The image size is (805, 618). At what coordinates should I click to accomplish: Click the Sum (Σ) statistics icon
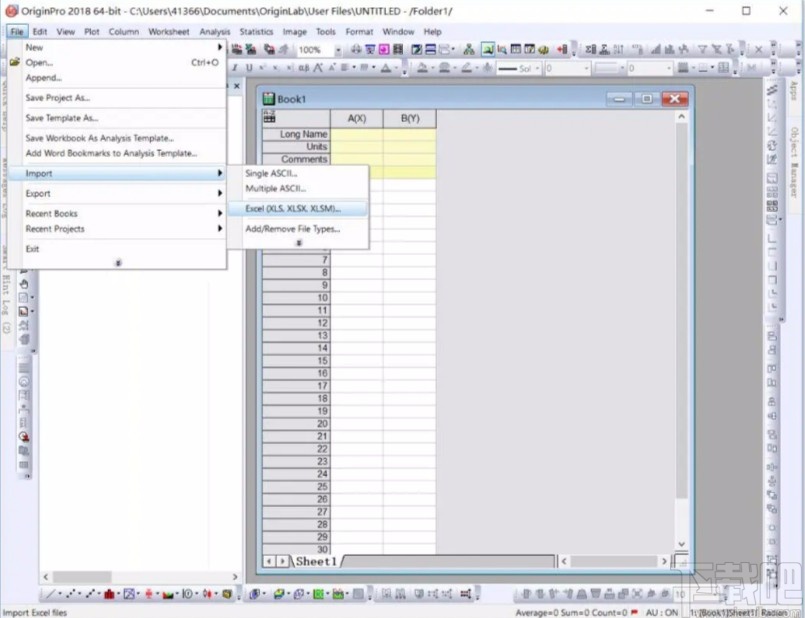click(590, 49)
